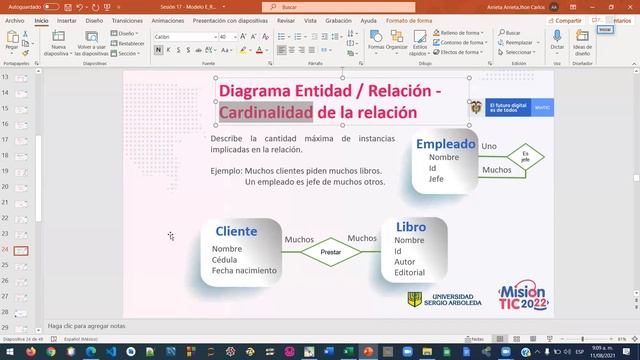Viewport: 640px width, 360px height.
Task: Open the font name Calibri dropdown
Action: (x=215, y=37)
